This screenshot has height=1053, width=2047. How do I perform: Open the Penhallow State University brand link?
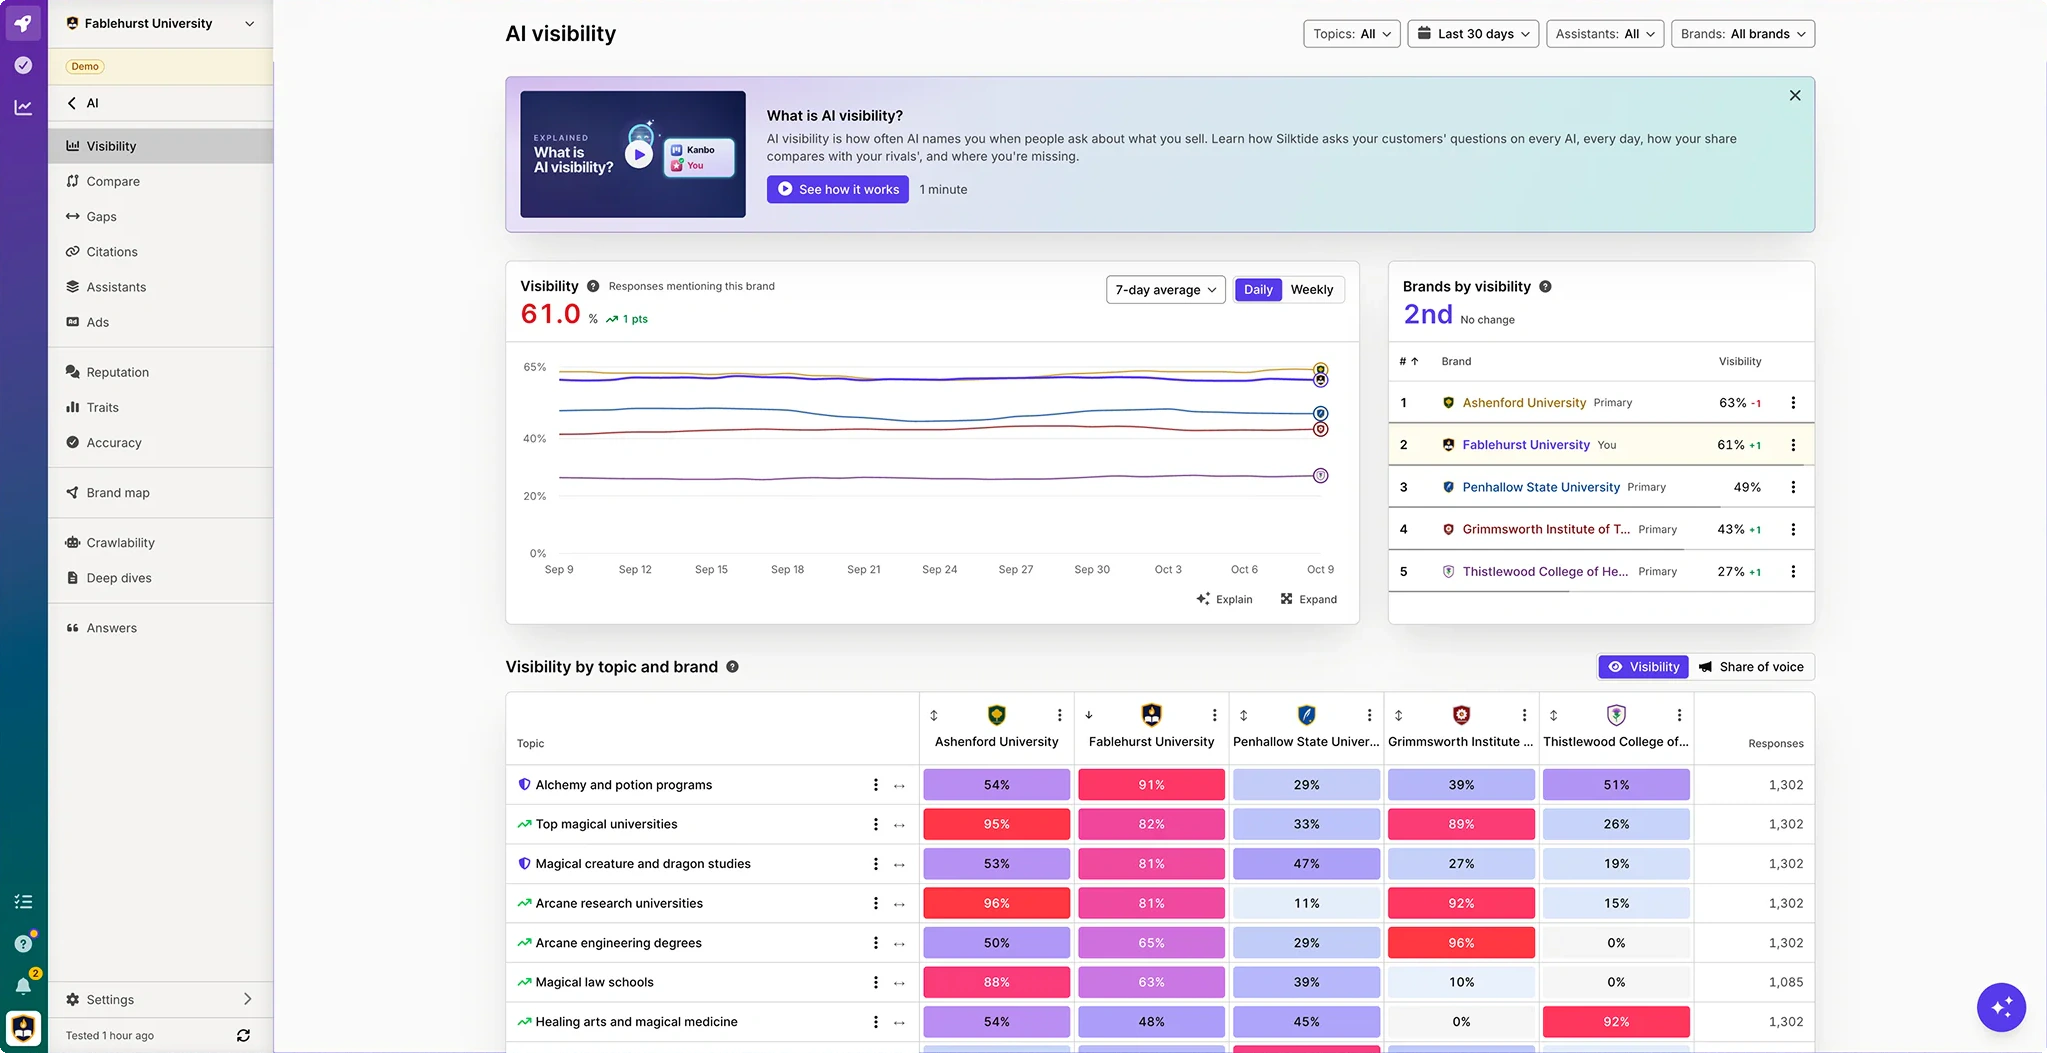1541,487
